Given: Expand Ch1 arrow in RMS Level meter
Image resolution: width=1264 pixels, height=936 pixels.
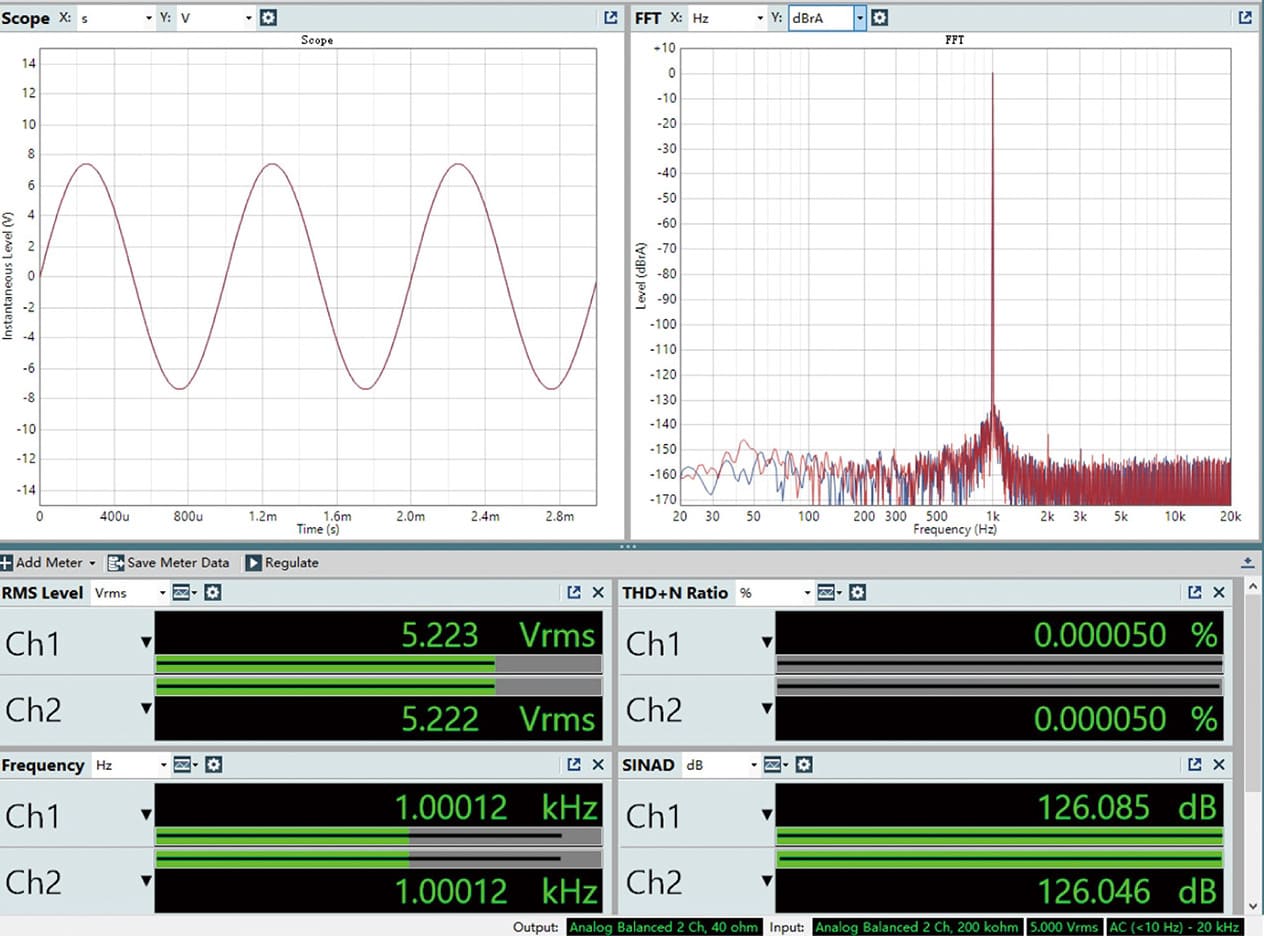Looking at the screenshot, I should [146, 643].
